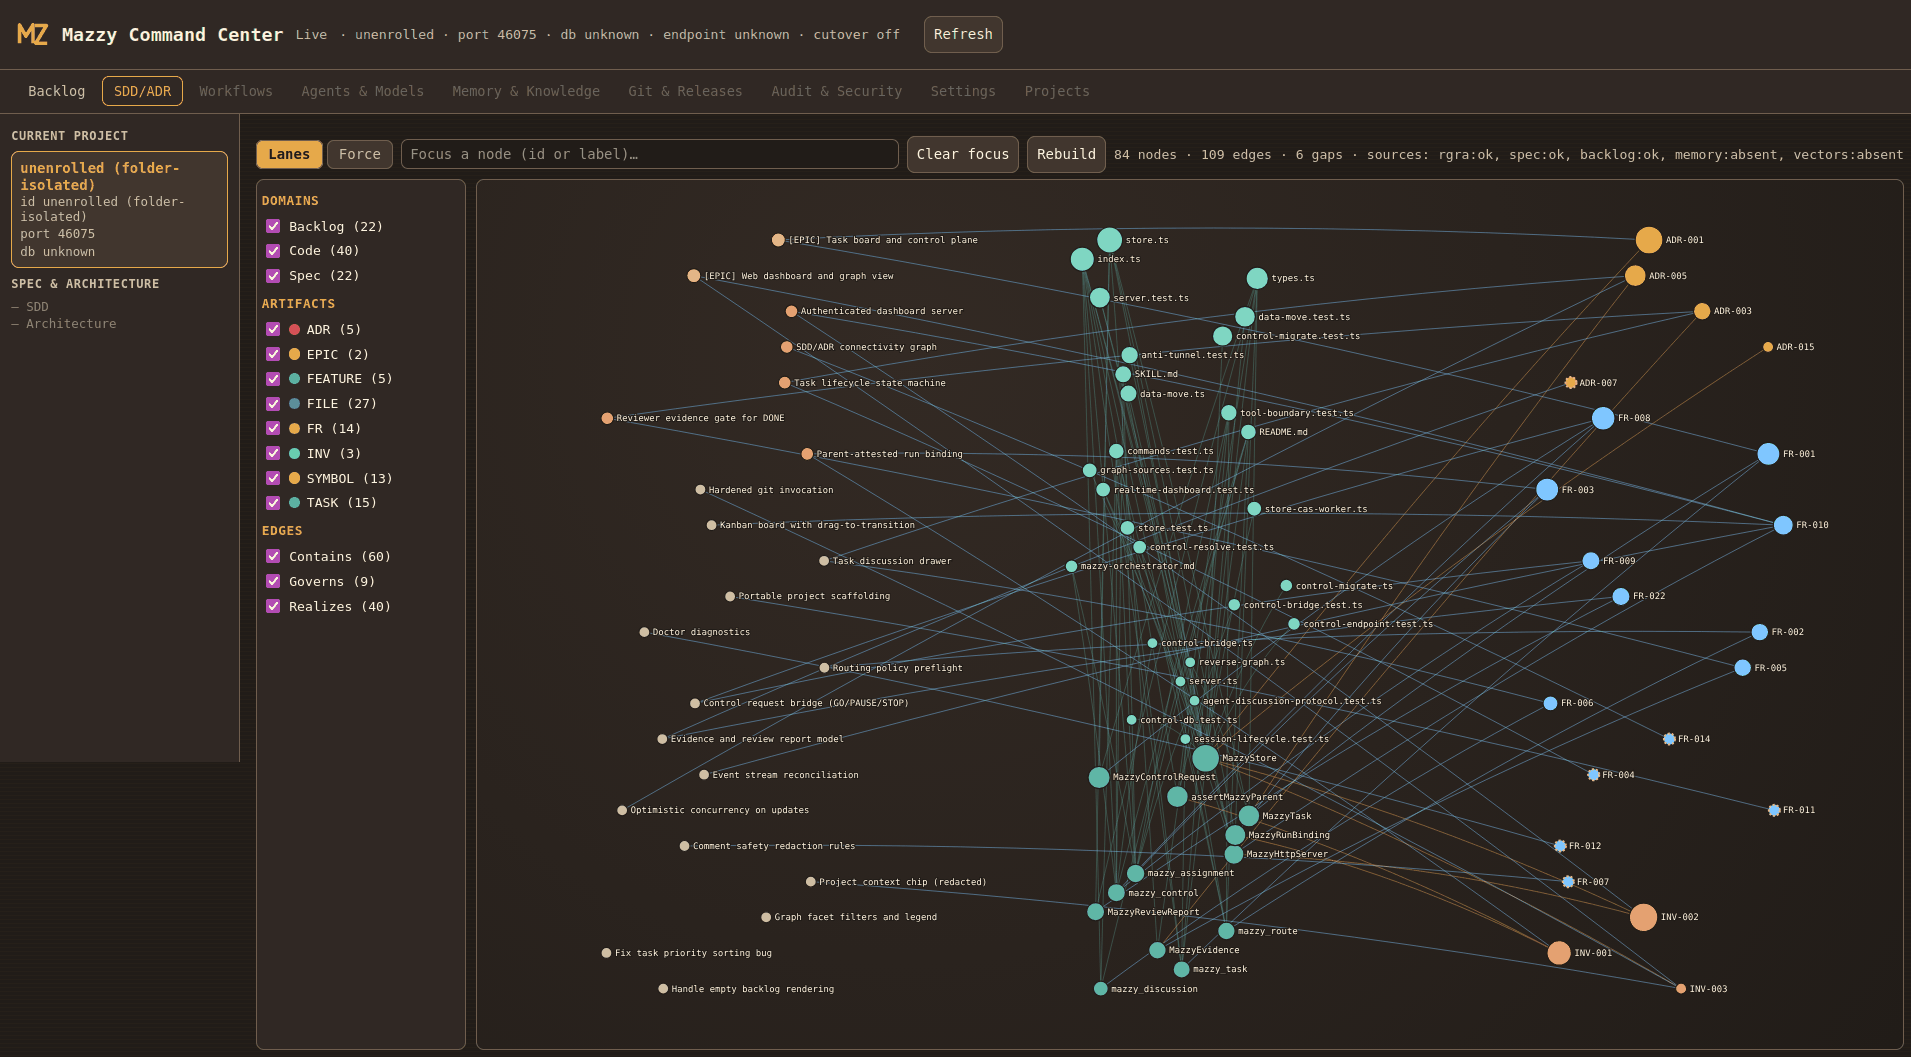Click the Refresh button
This screenshot has width=1911, height=1057.
click(x=963, y=34)
